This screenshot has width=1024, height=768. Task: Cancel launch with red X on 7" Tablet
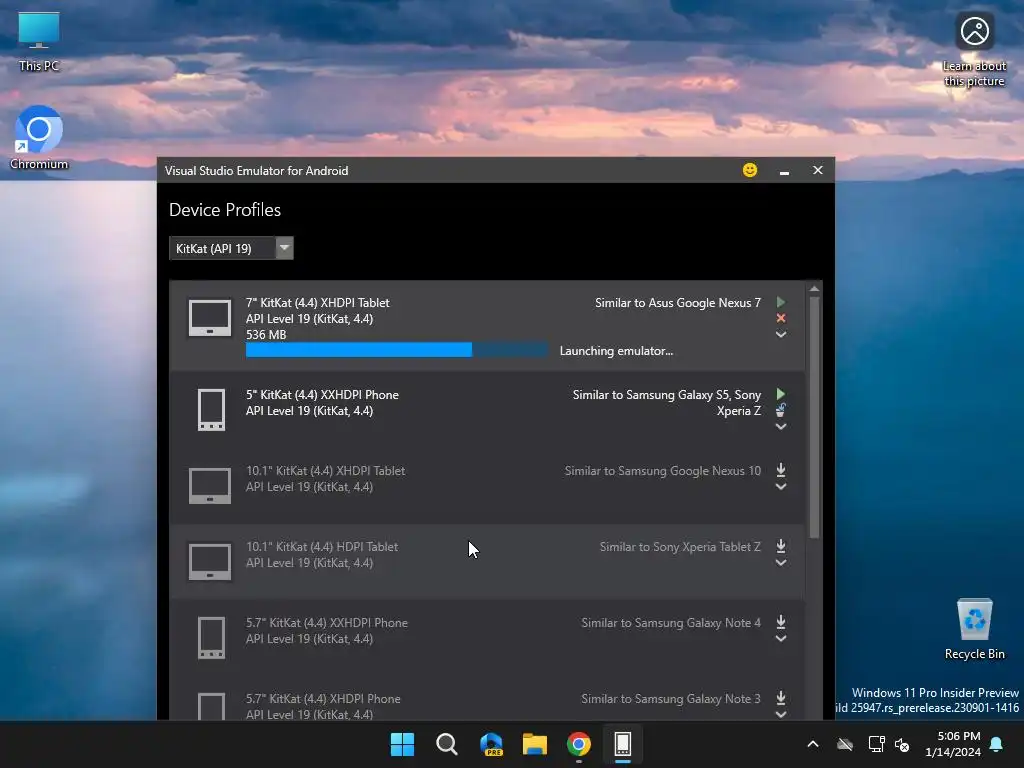[x=780, y=318]
